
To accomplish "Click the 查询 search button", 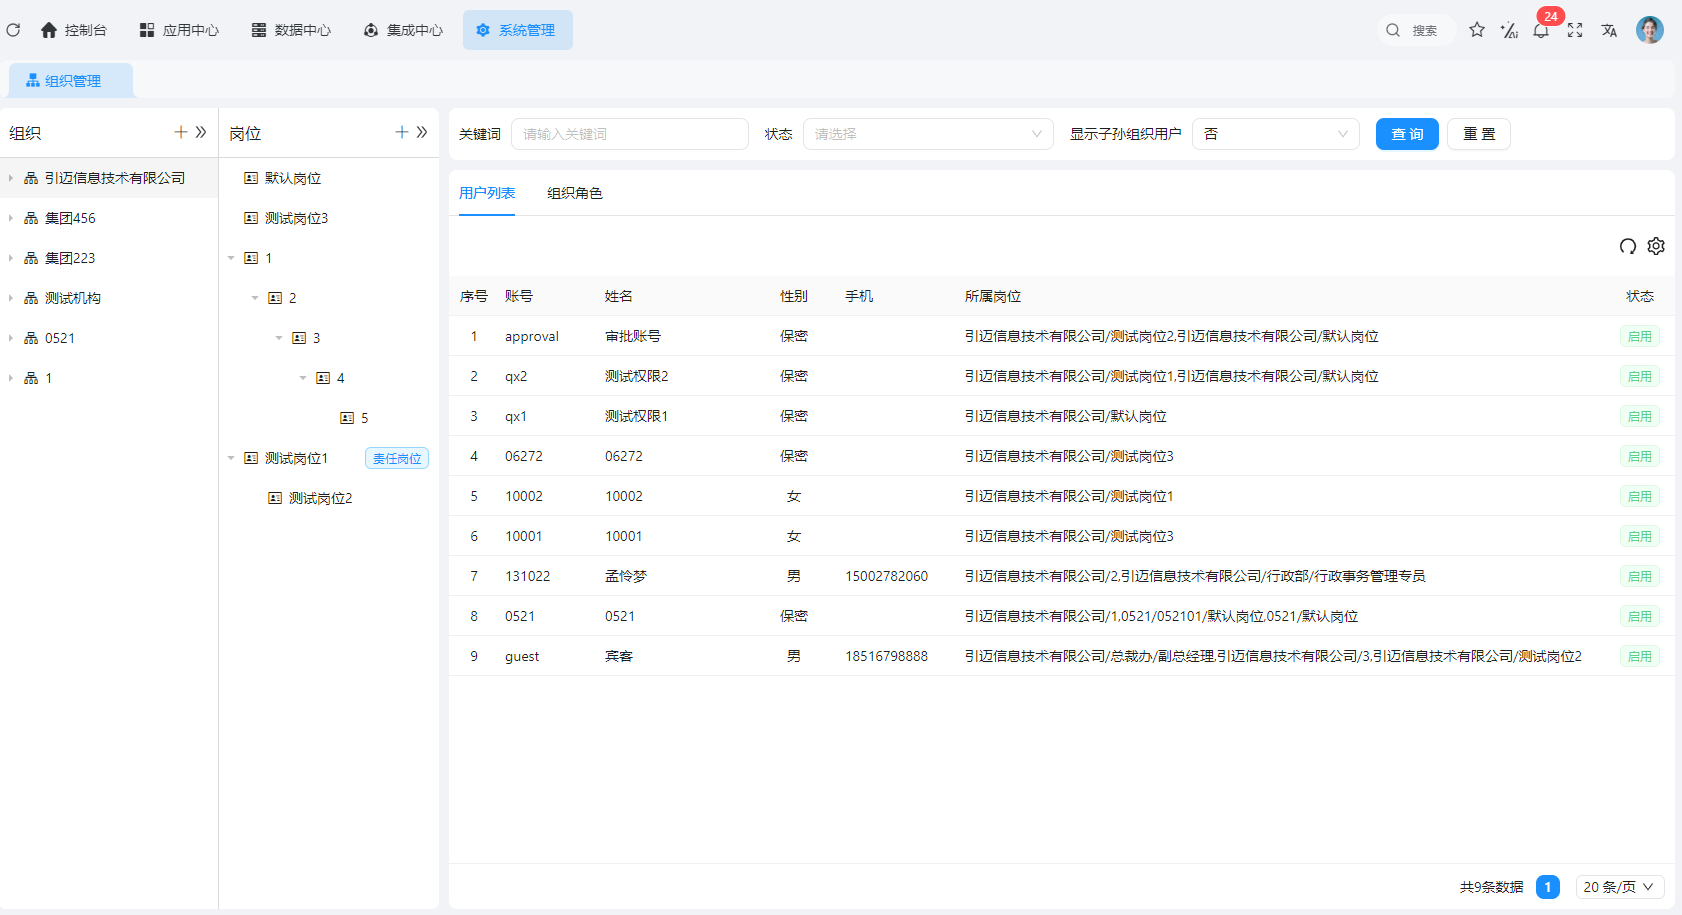I will [x=1406, y=134].
